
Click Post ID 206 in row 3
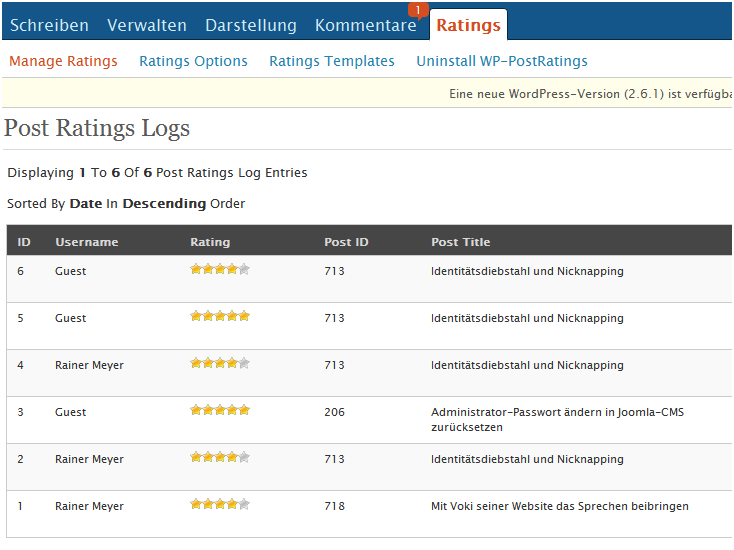334,412
